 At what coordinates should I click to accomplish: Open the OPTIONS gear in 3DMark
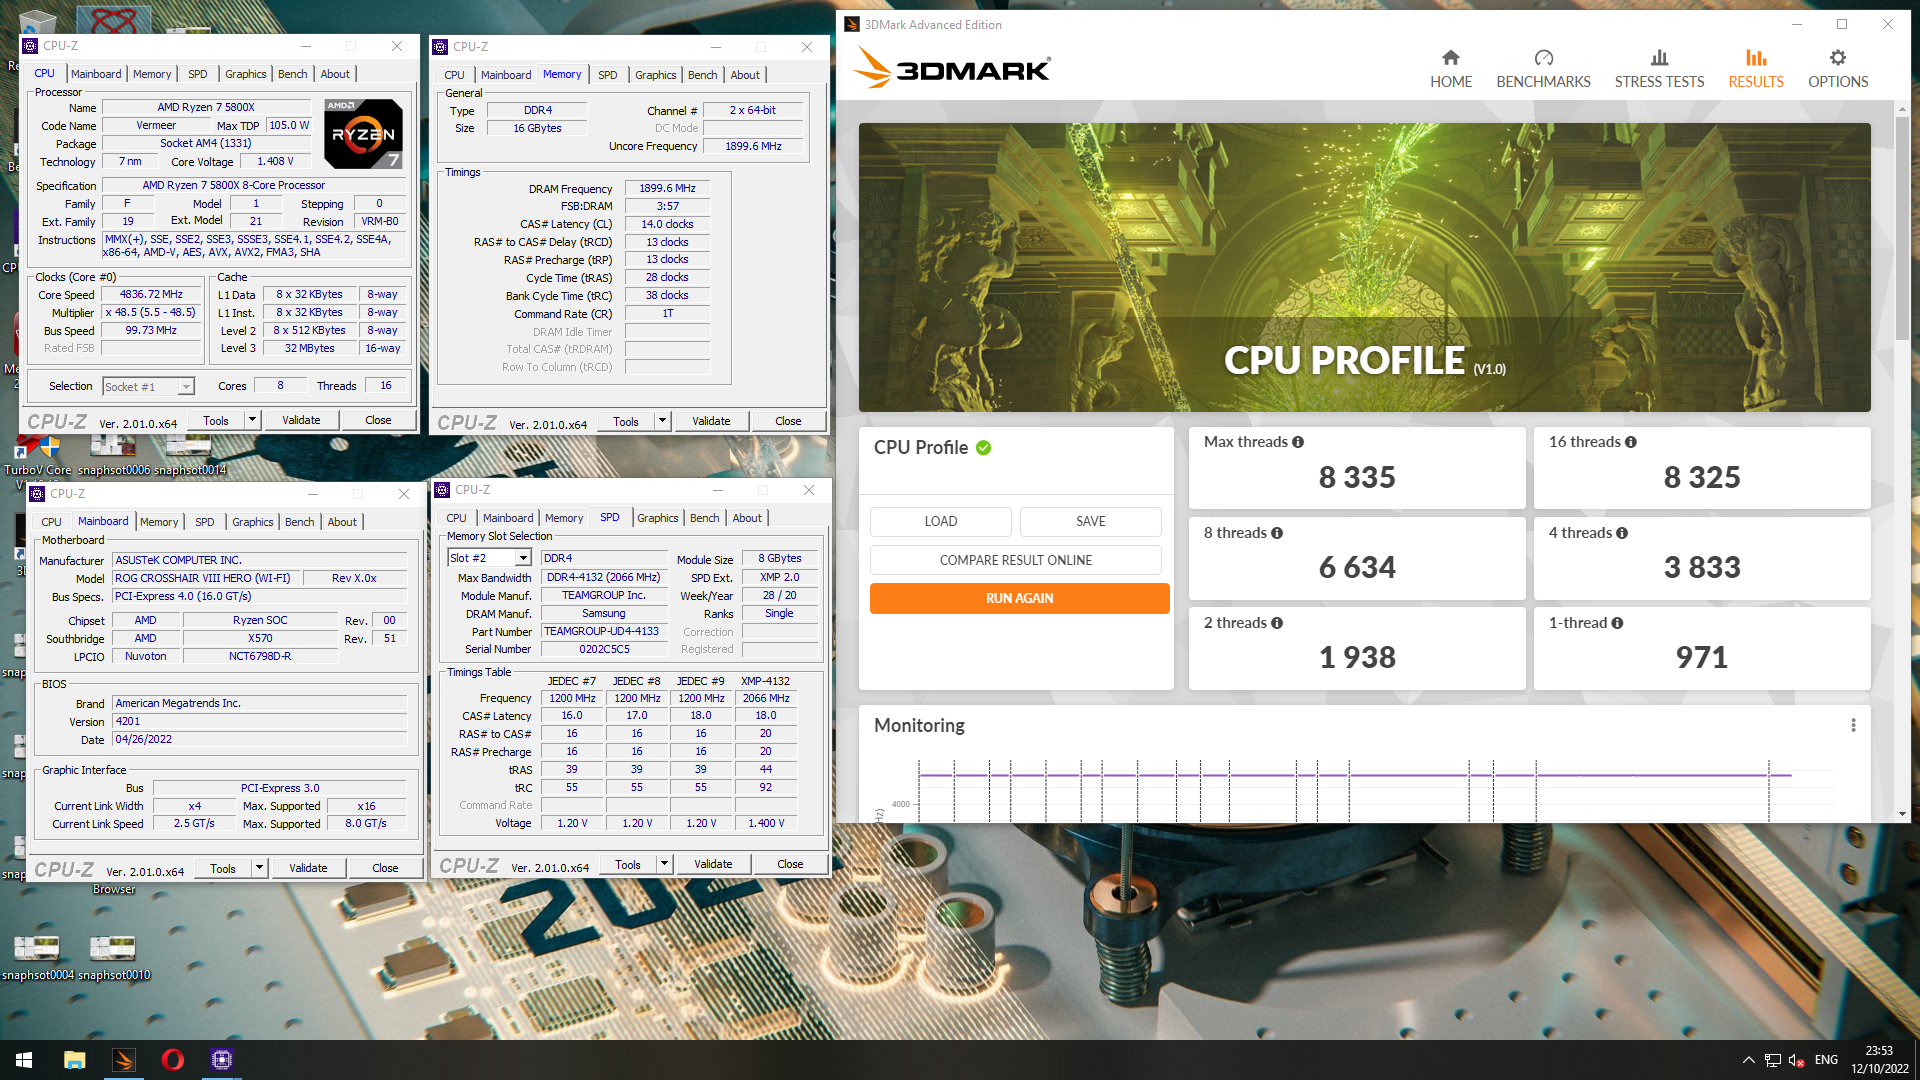pos(1837,69)
